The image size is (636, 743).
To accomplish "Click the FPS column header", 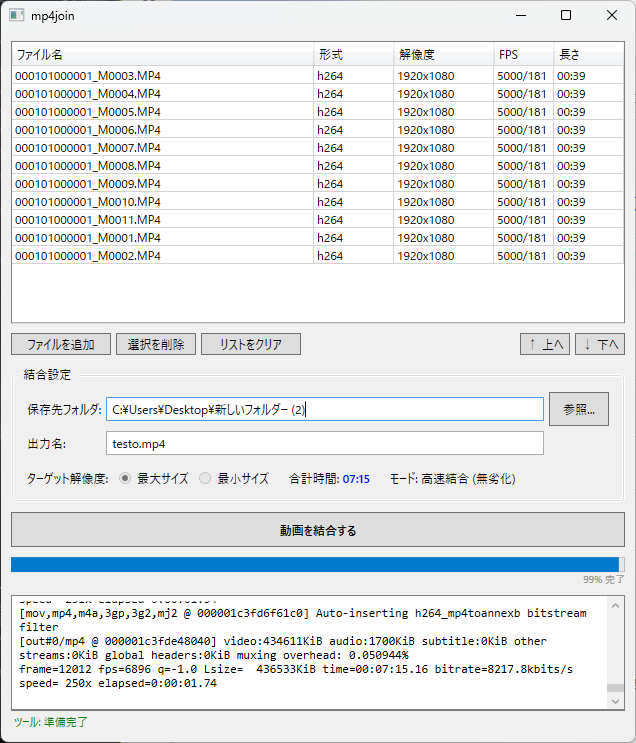I will (x=523, y=55).
